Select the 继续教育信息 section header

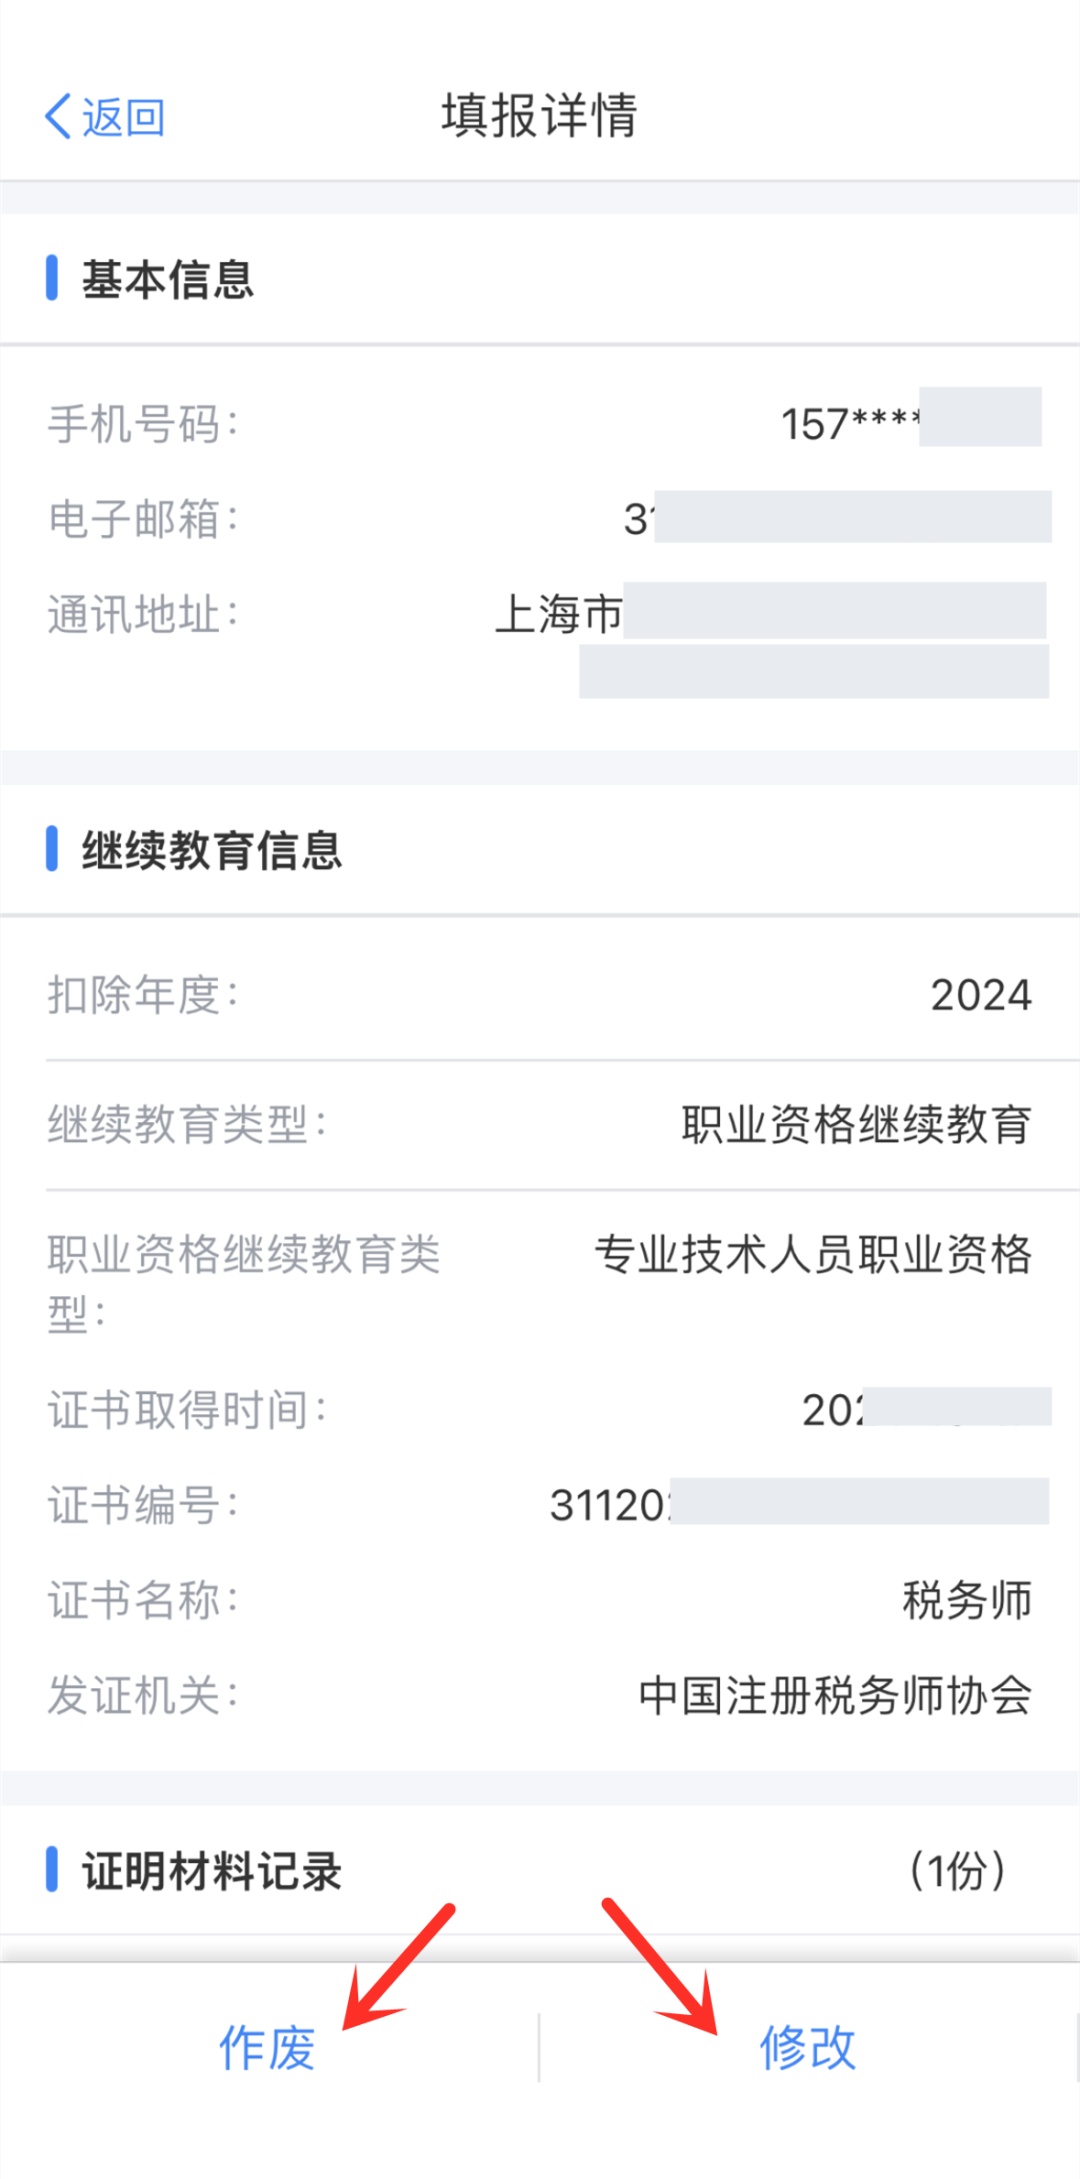click(211, 850)
